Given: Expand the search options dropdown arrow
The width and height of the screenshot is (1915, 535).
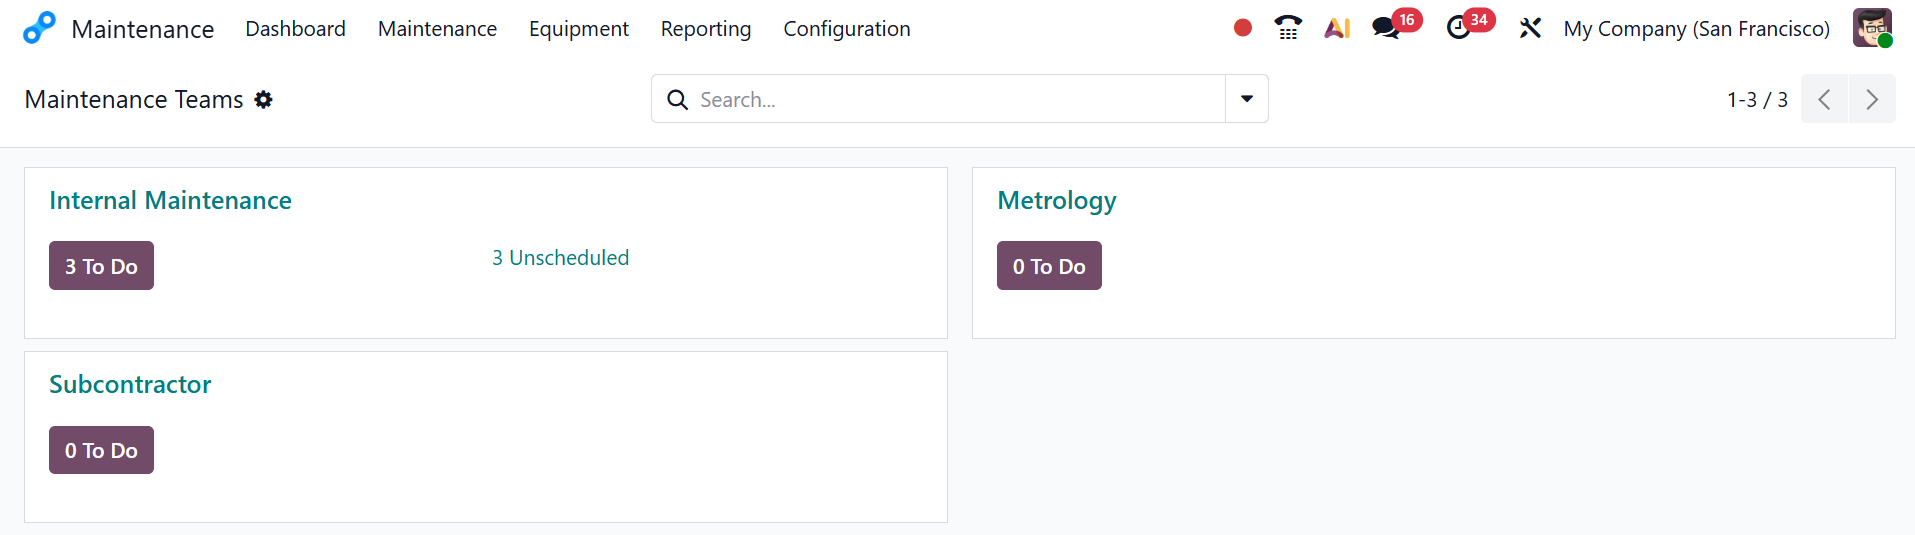Looking at the screenshot, I should (1246, 99).
